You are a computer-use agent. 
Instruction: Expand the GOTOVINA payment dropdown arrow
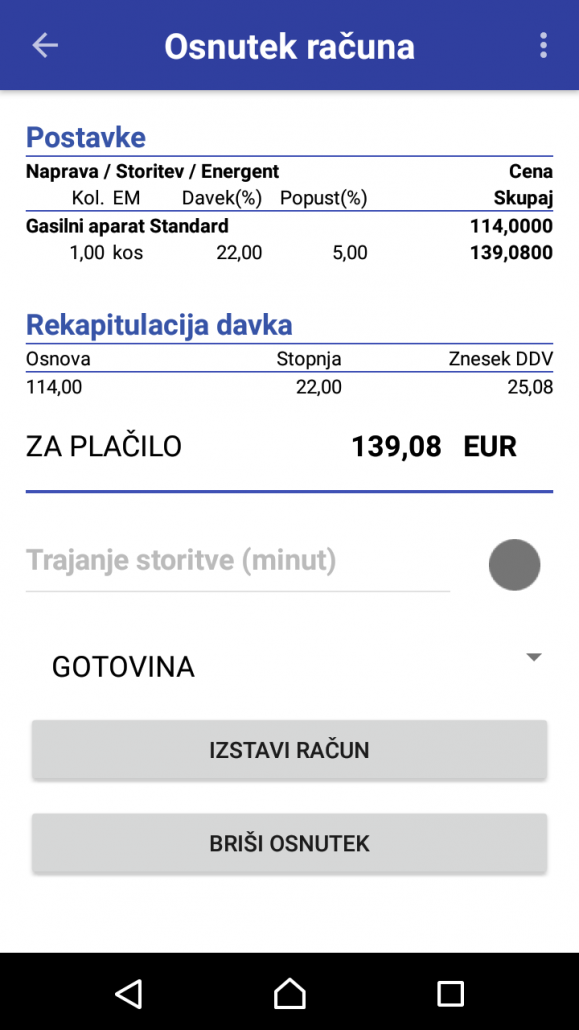click(534, 657)
